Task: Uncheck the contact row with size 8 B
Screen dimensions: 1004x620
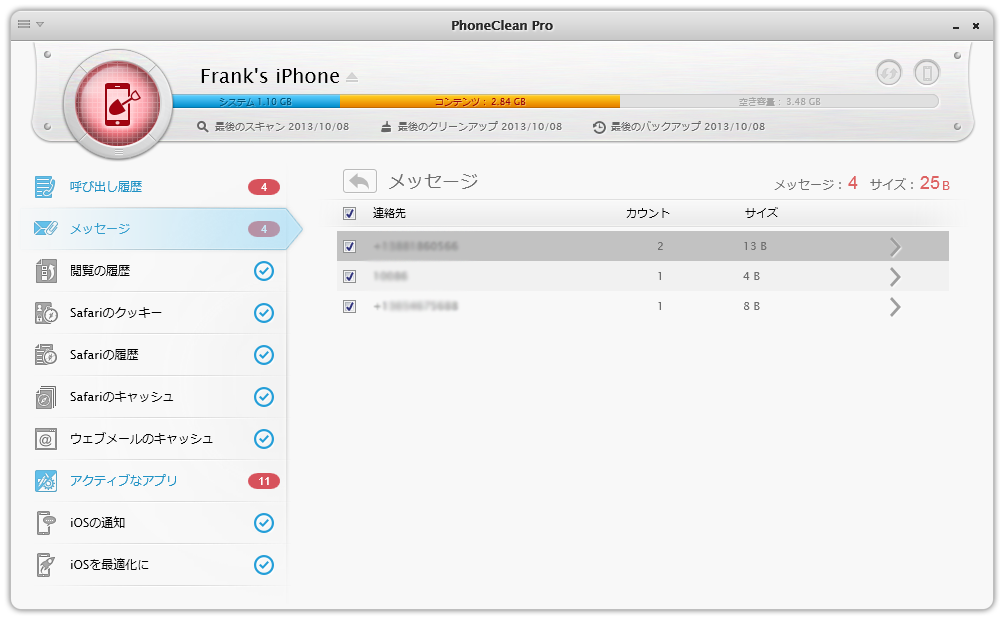Action: point(350,307)
